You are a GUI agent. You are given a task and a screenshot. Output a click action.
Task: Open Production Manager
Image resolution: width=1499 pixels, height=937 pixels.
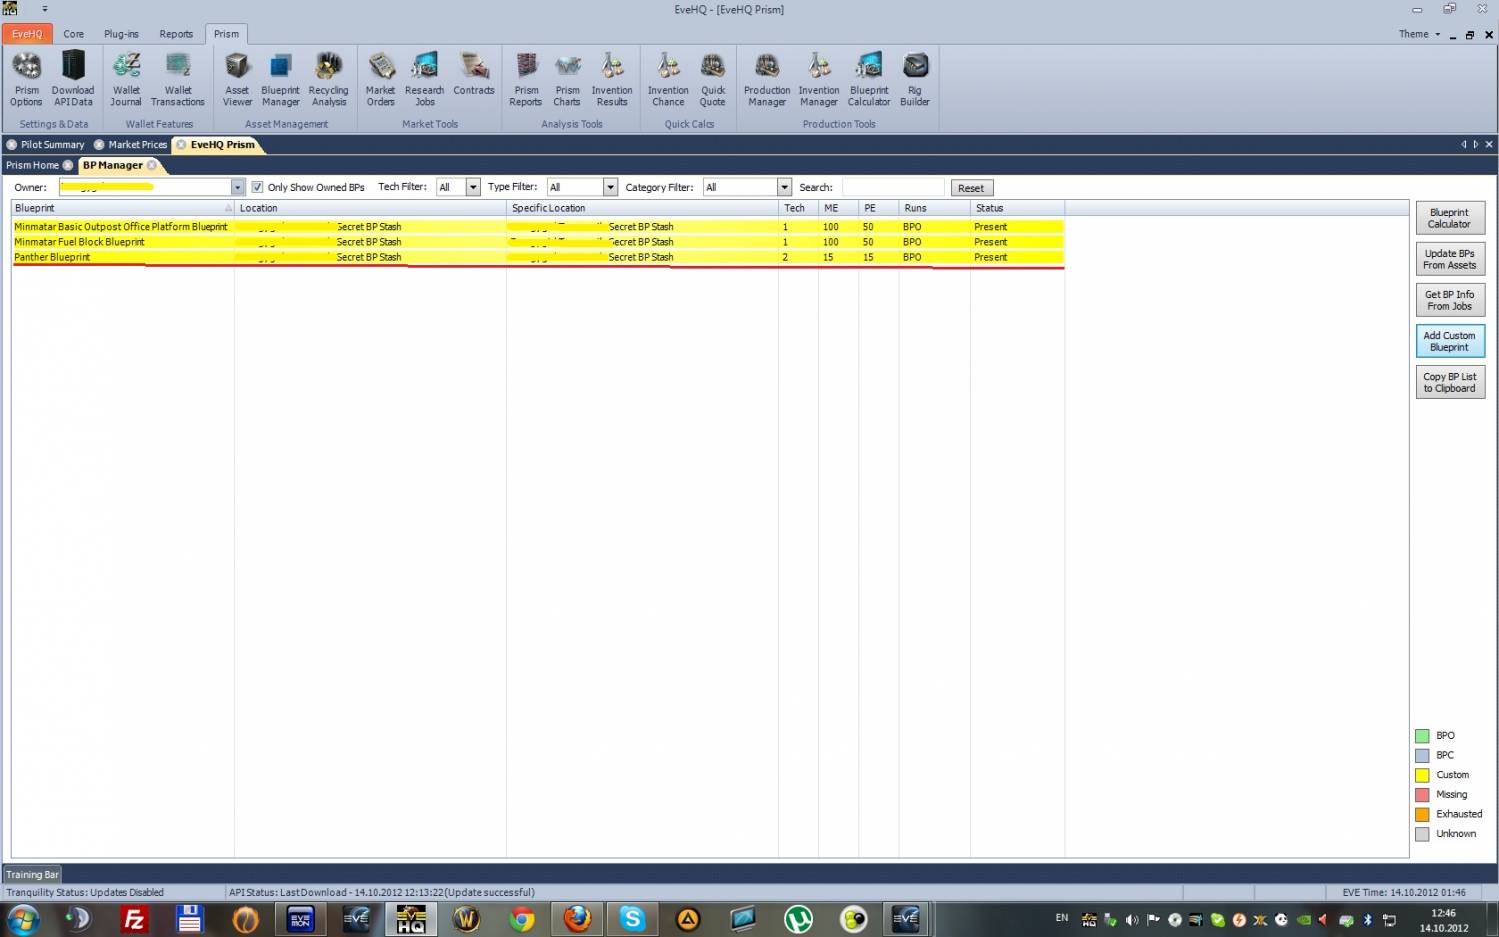pyautogui.click(x=767, y=79)
